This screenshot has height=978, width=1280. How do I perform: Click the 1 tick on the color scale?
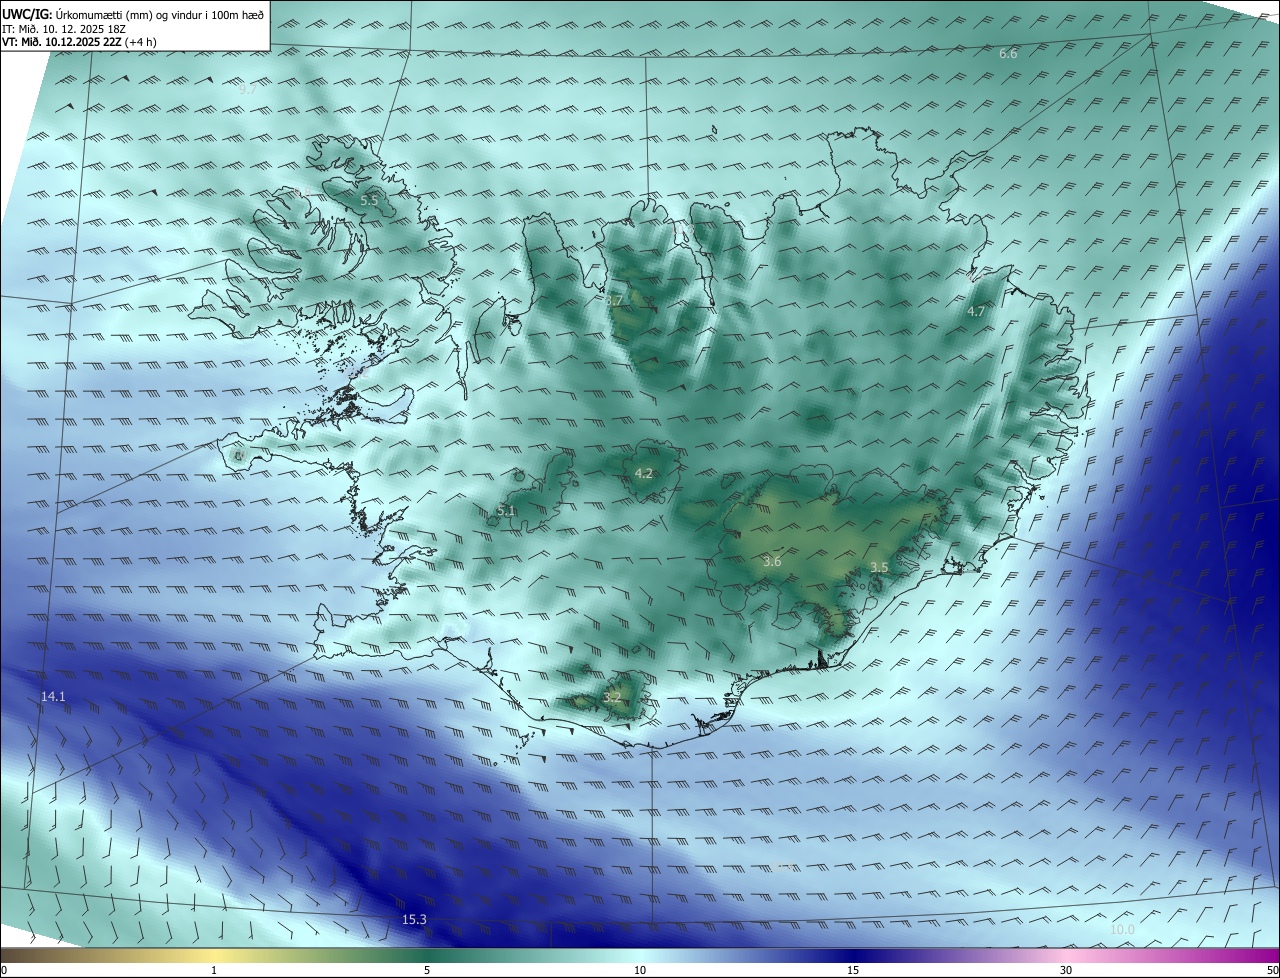(x=214, y=971)
